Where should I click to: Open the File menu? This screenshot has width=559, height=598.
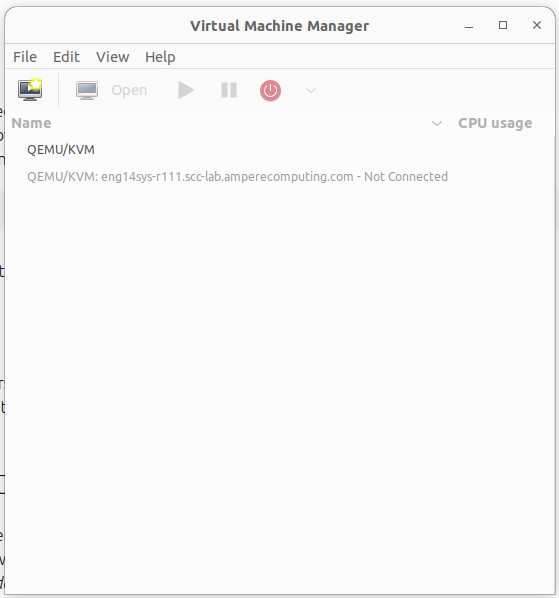[x=25, y=57]
